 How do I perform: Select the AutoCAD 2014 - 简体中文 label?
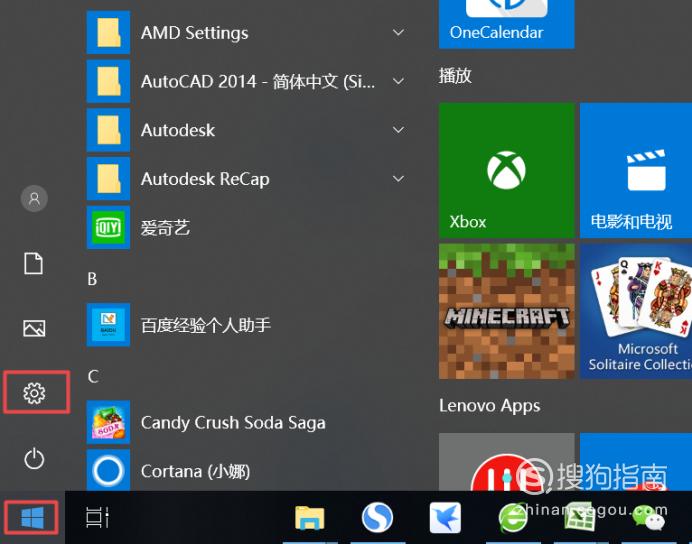click(258, 82)
